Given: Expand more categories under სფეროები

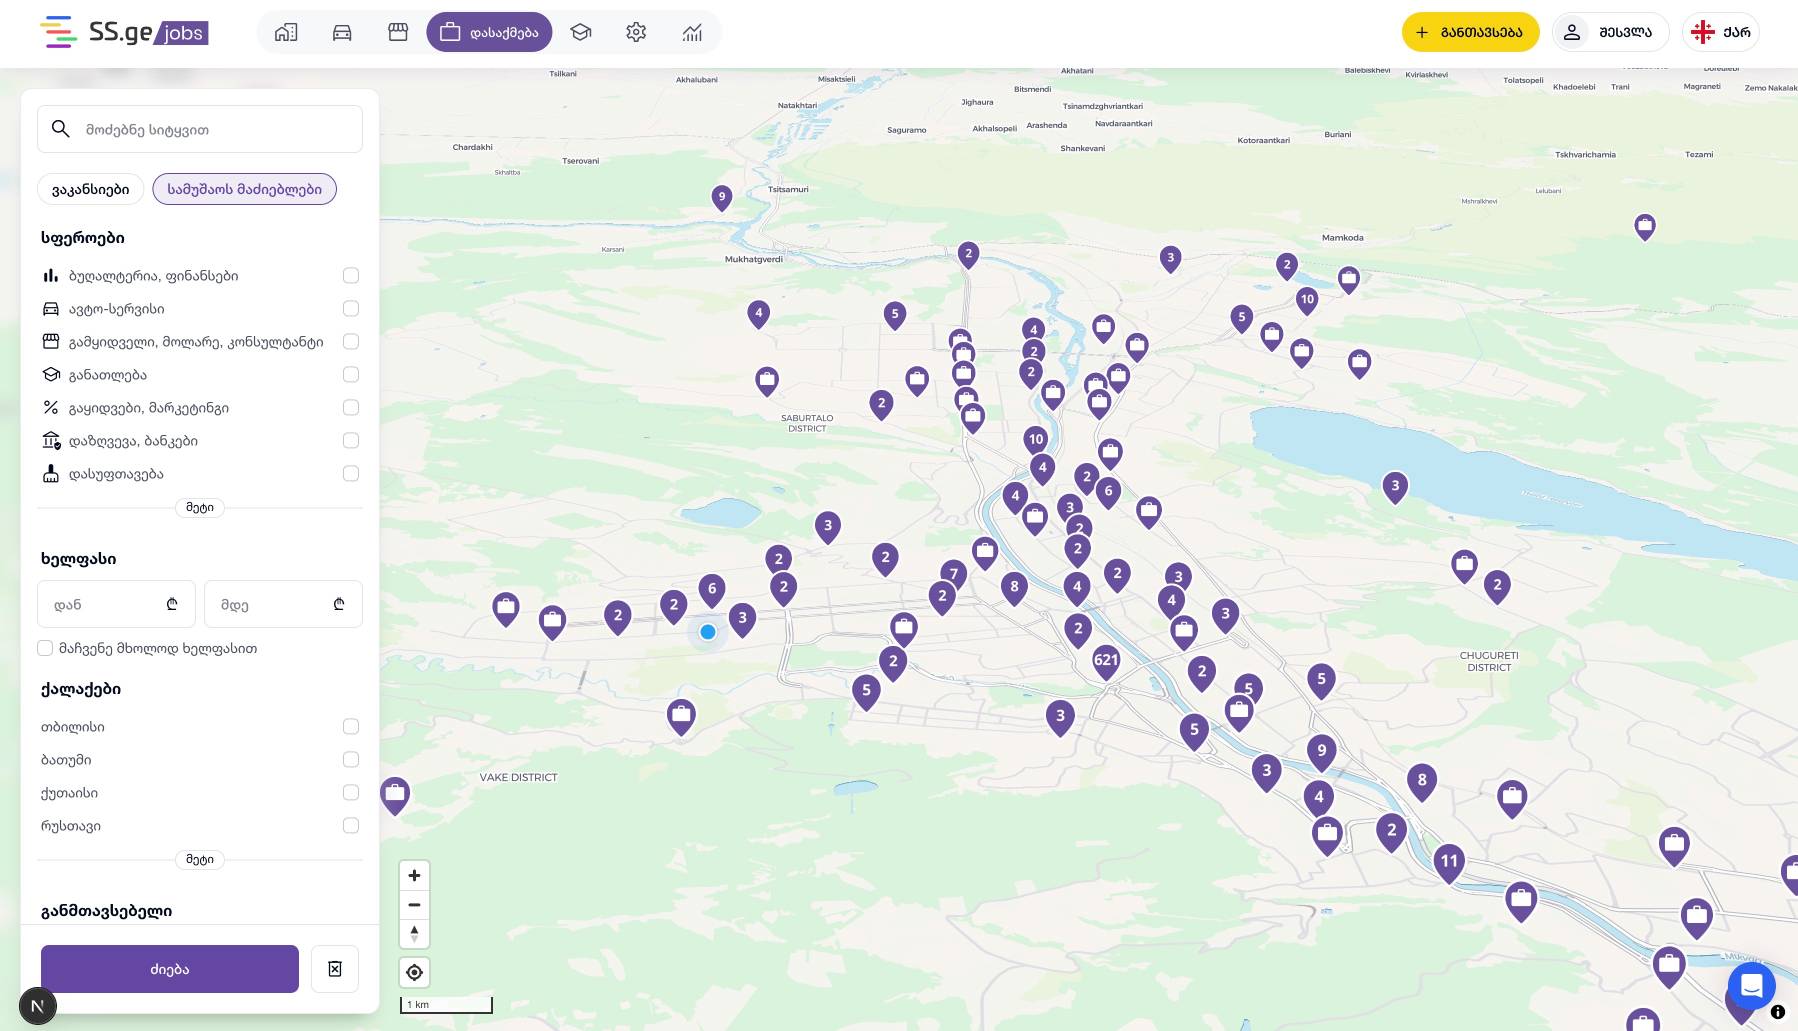Looking at the screenshot, I should [200, 508].
